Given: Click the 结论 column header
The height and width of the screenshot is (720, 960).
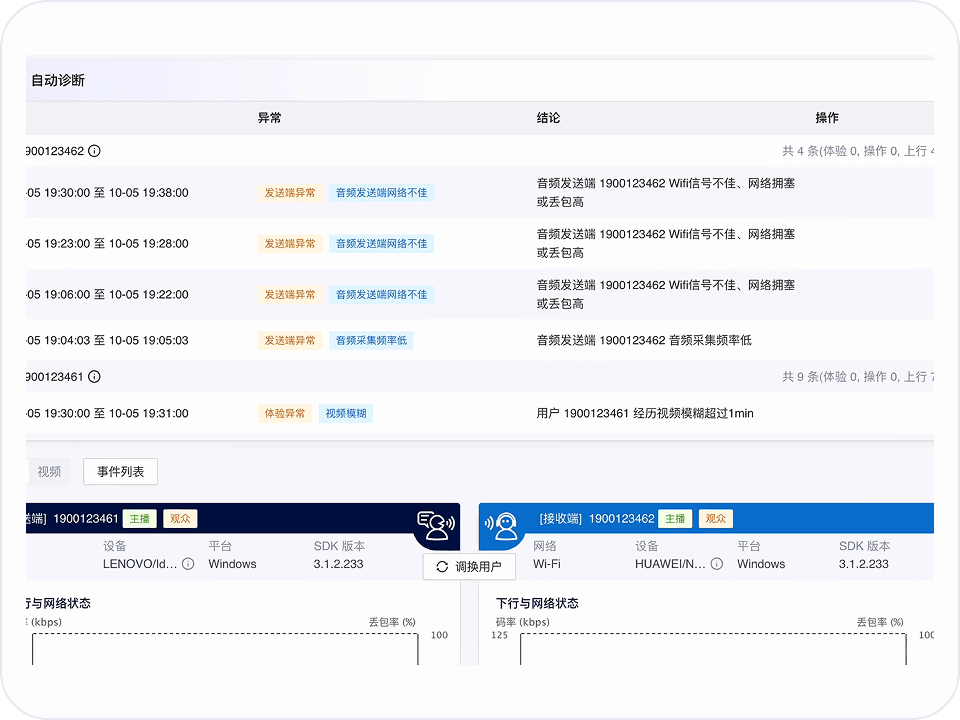Looking at the screenshot, I should tap(548, 118).
